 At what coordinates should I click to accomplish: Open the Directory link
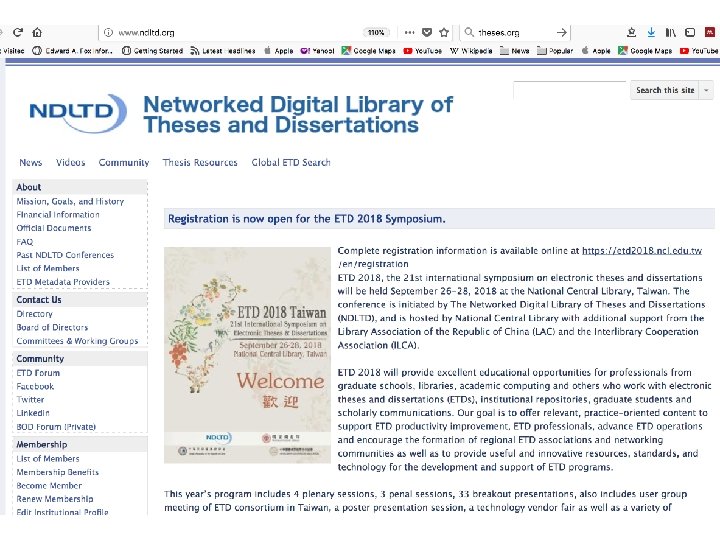point(34,314)
